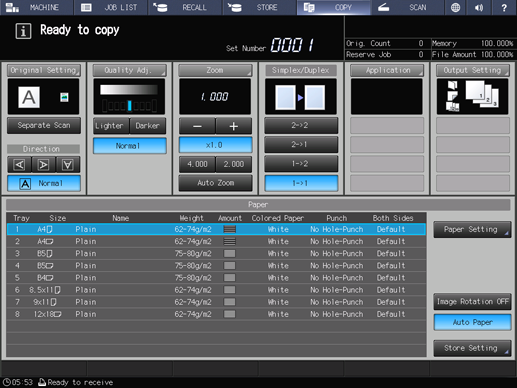Rotate direction to left-facing A icon

pyautogui.click(x=19, y=165)
